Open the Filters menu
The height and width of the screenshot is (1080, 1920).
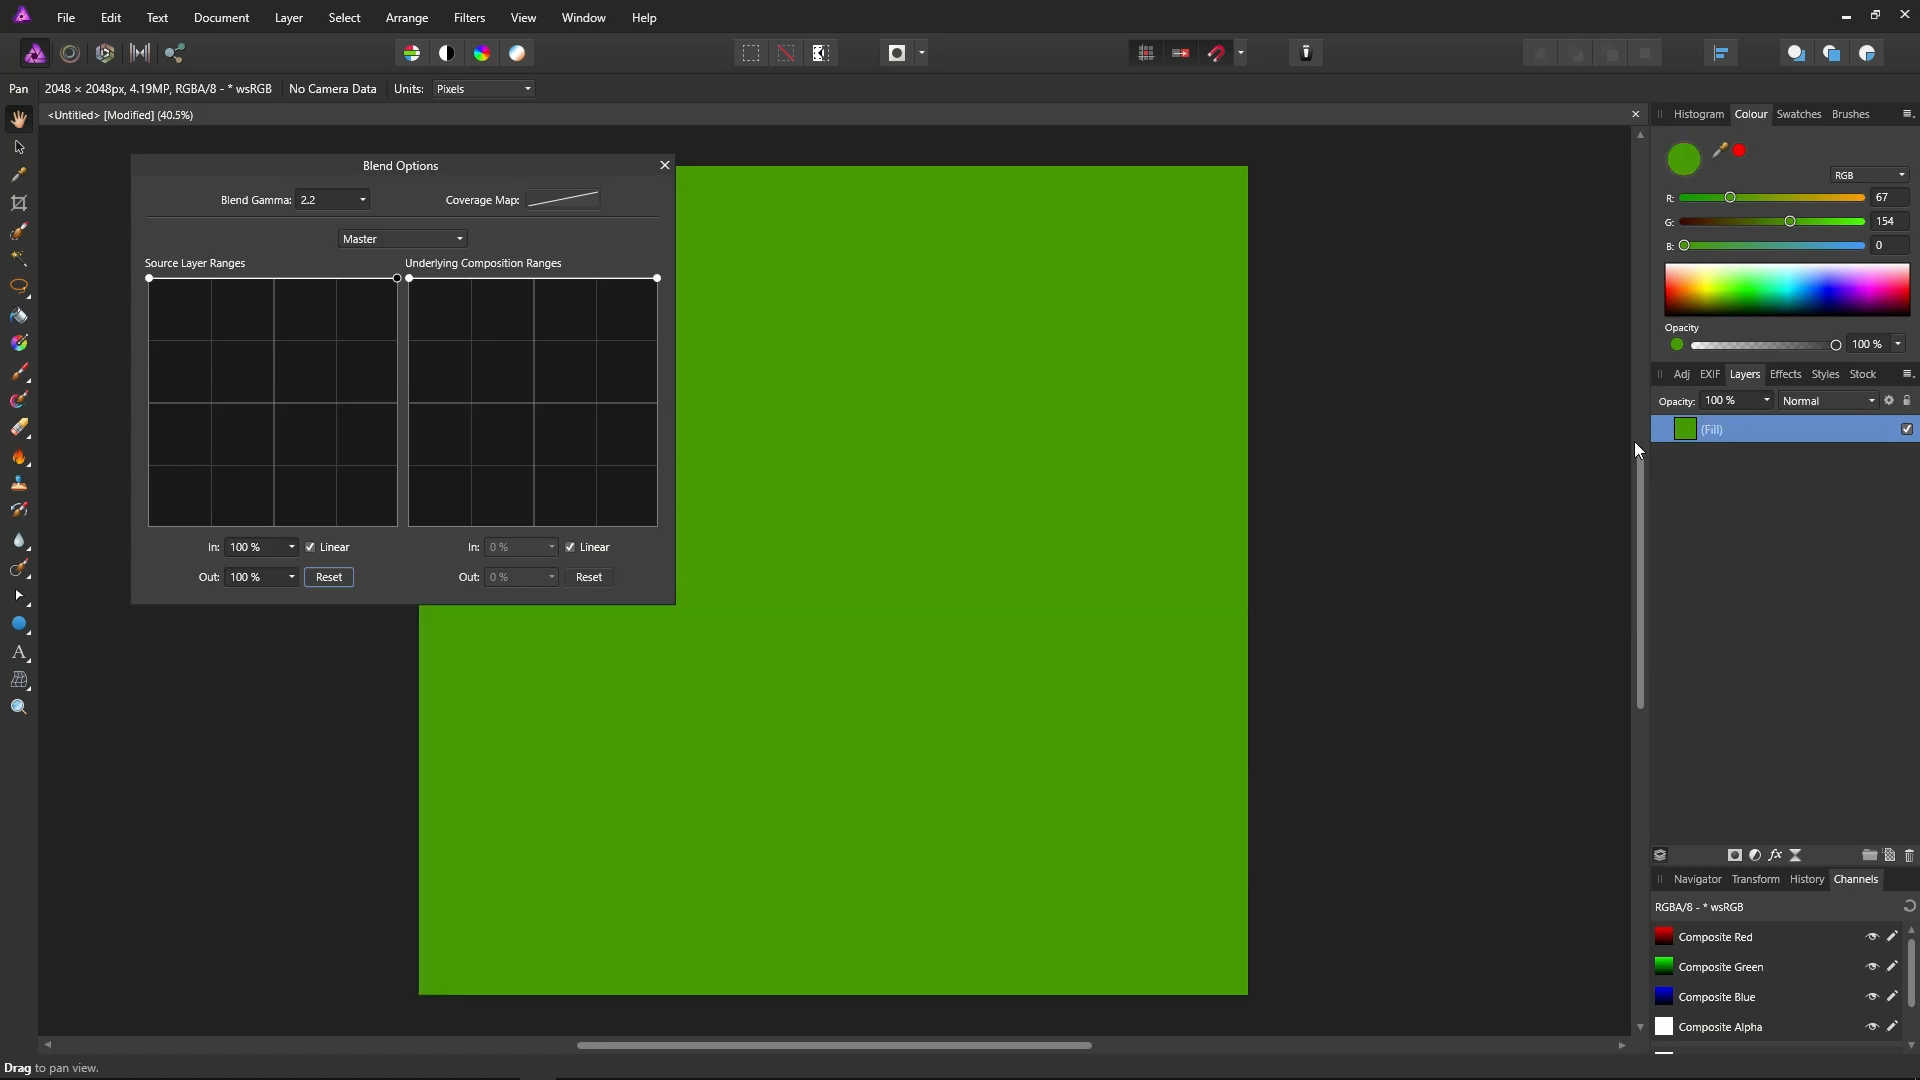click(469, 18)
